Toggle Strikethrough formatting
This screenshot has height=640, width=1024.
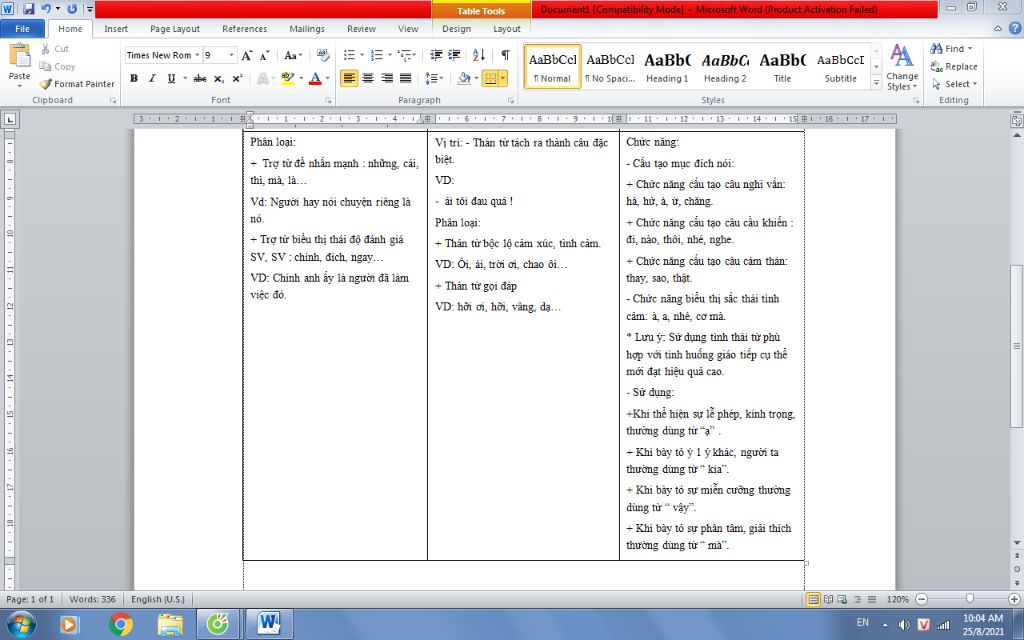coord(200,78)
